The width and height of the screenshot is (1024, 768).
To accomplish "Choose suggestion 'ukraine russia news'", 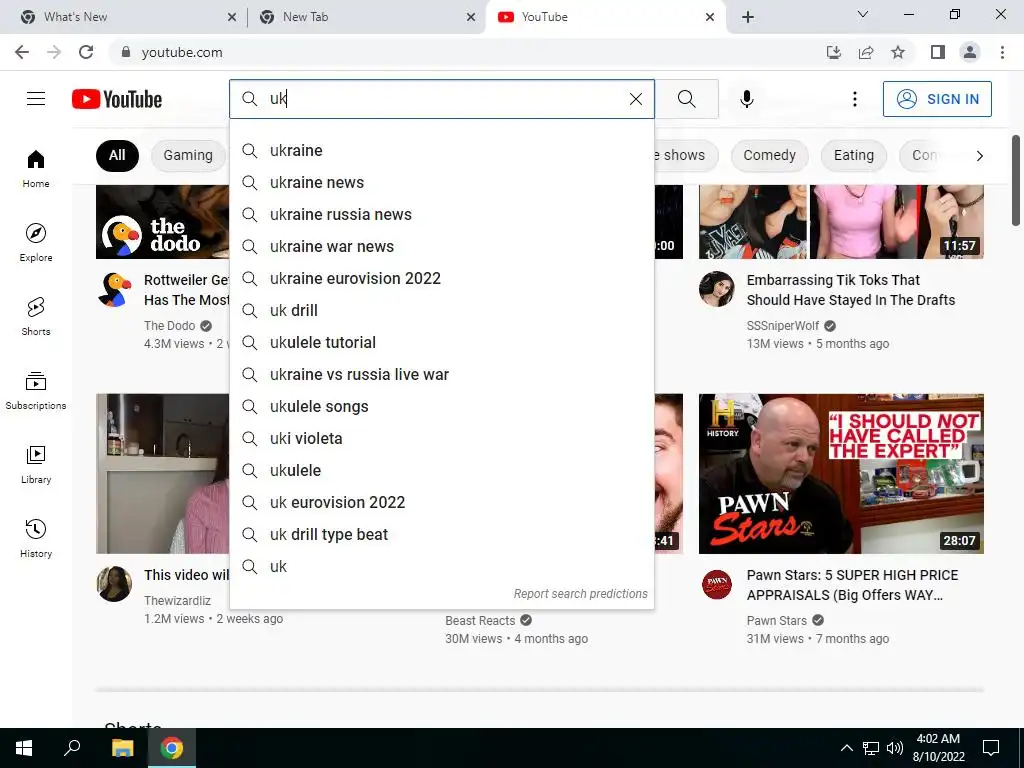I will coord(442,214).
